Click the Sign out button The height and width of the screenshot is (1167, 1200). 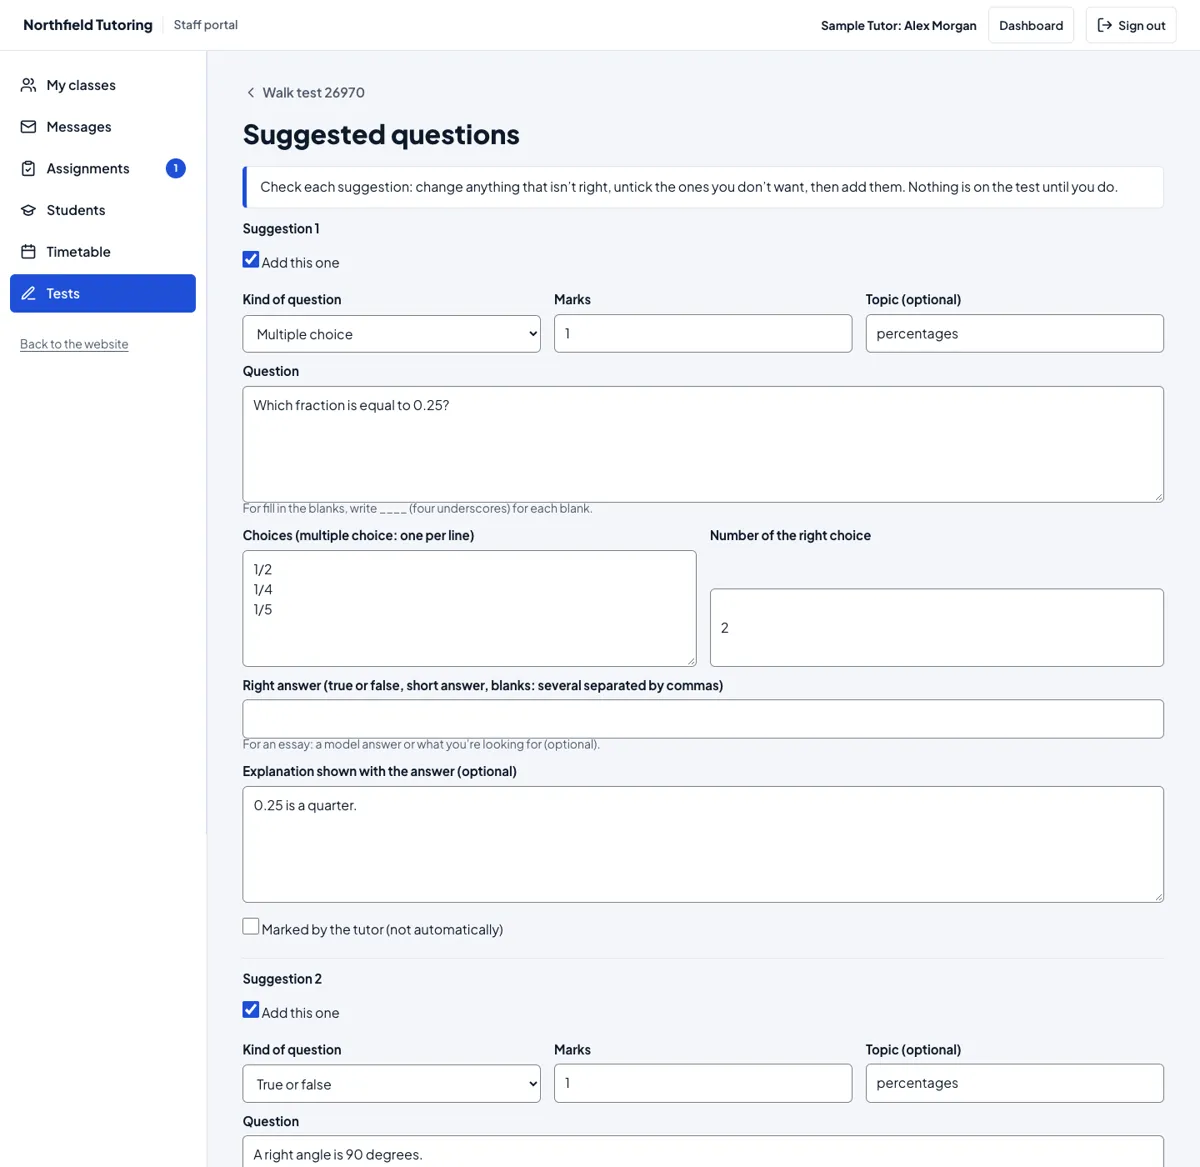point(1131,25)
